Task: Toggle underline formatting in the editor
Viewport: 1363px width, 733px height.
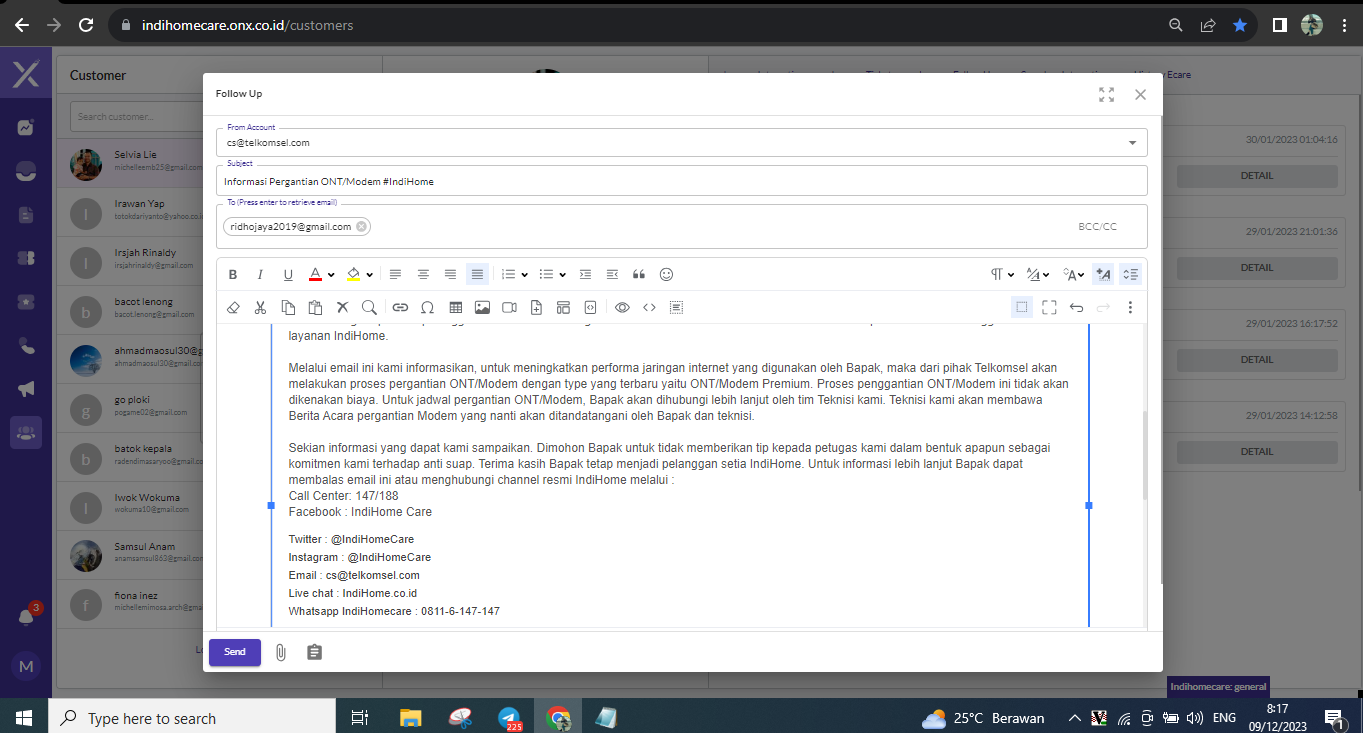Action: point(288,274)
